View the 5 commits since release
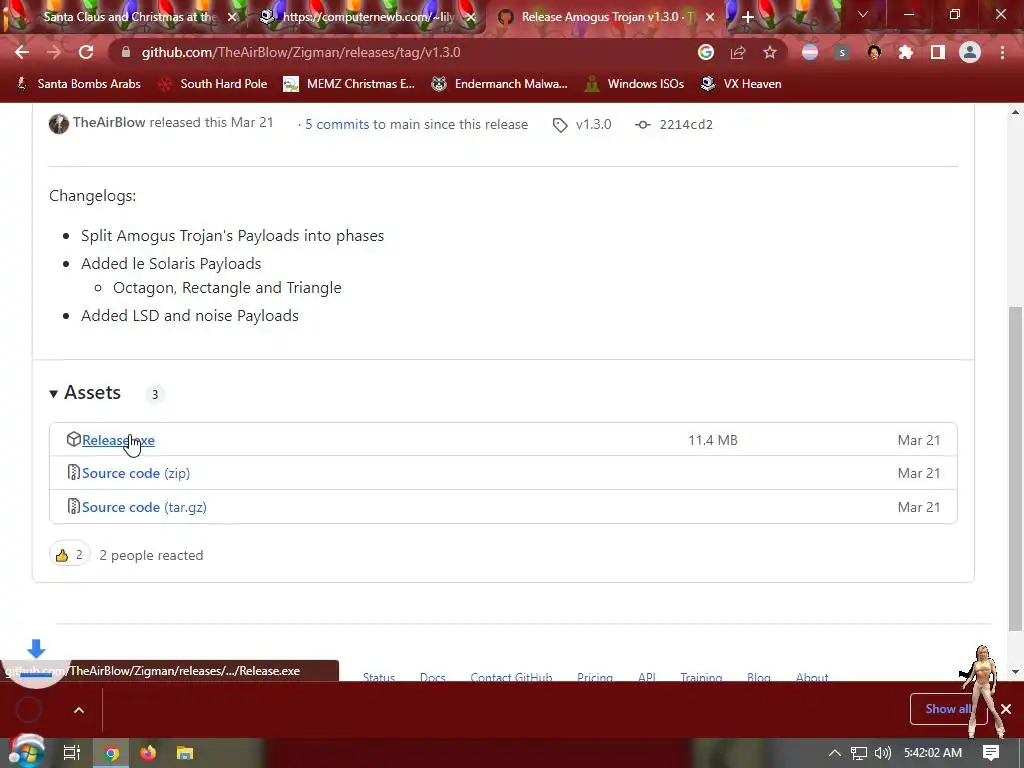 337,124
